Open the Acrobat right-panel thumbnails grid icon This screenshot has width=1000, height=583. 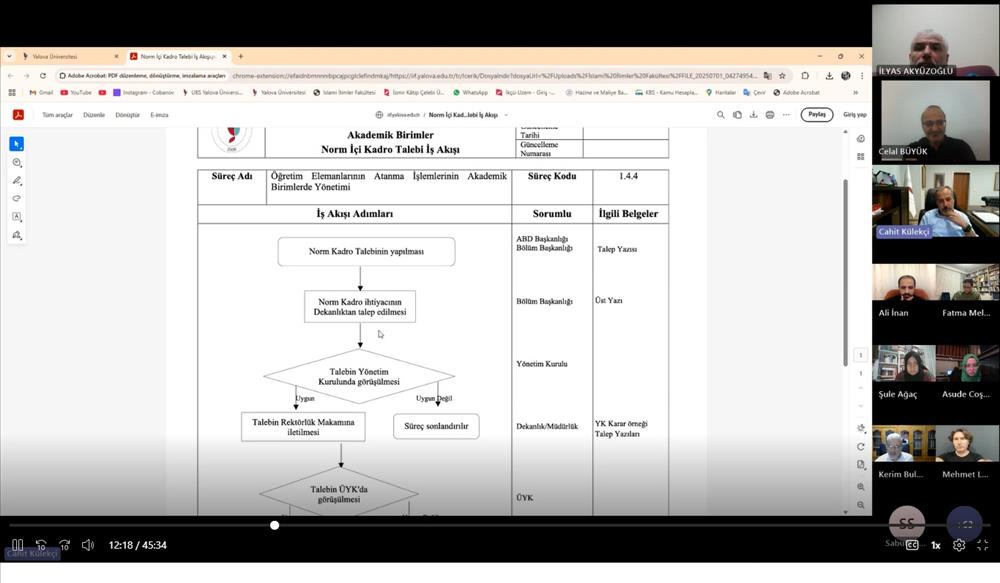click(x=860, y=156)
